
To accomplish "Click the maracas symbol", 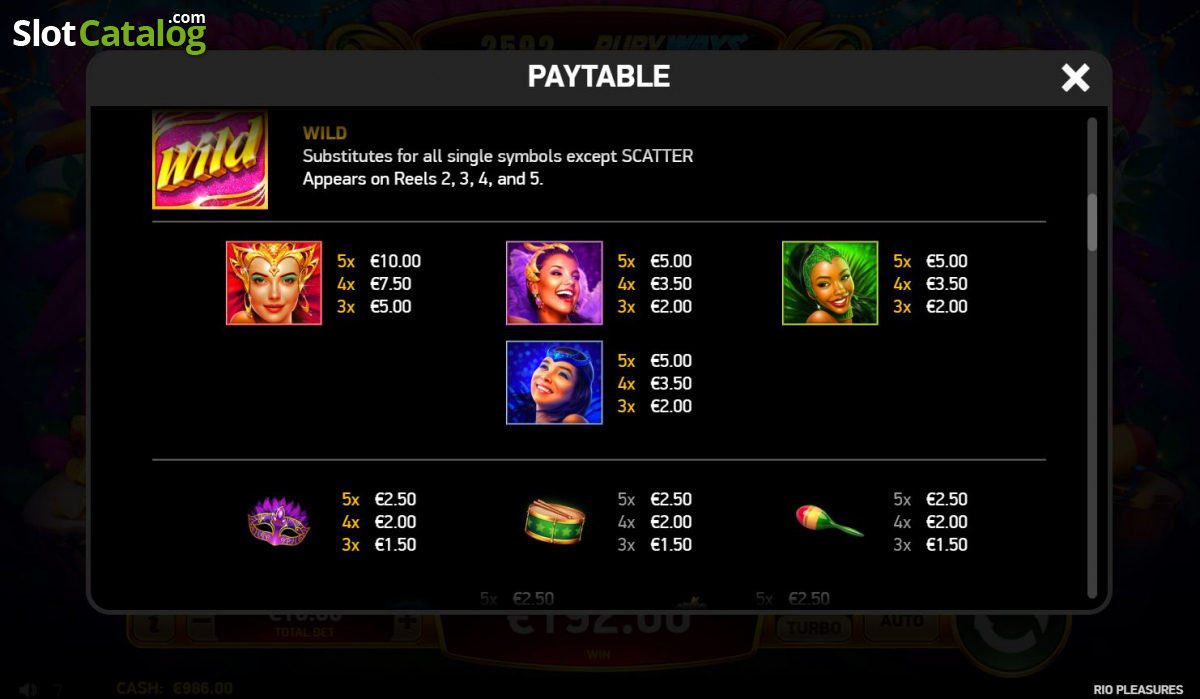I will tap(829, 520).
